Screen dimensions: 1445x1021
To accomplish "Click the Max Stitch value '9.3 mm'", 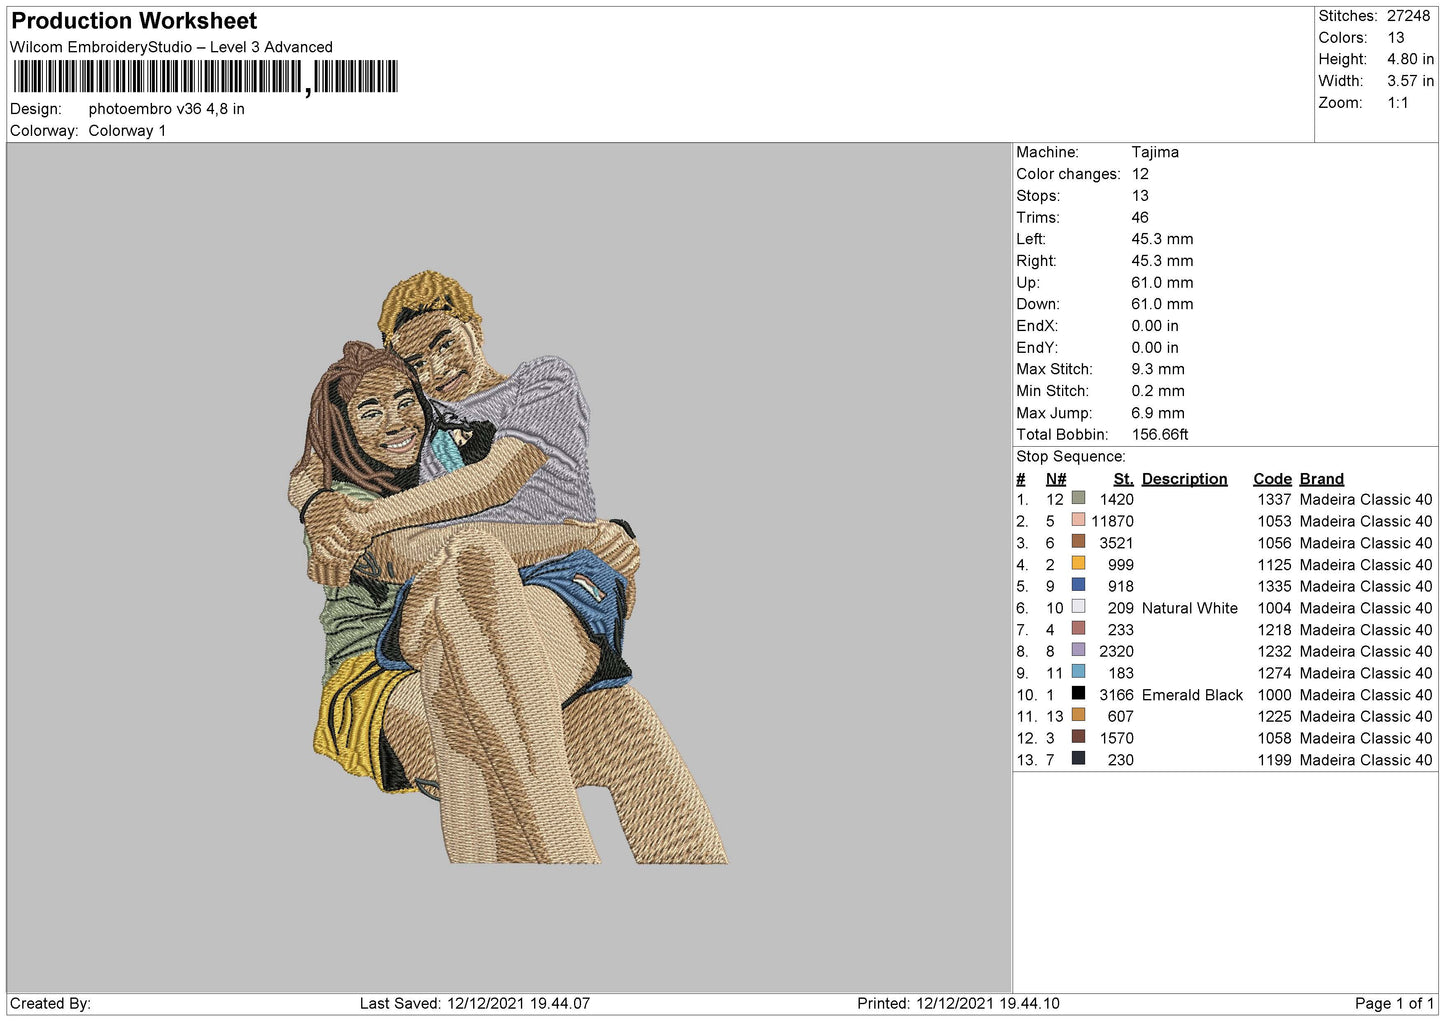I will [x=1158, y=369].
